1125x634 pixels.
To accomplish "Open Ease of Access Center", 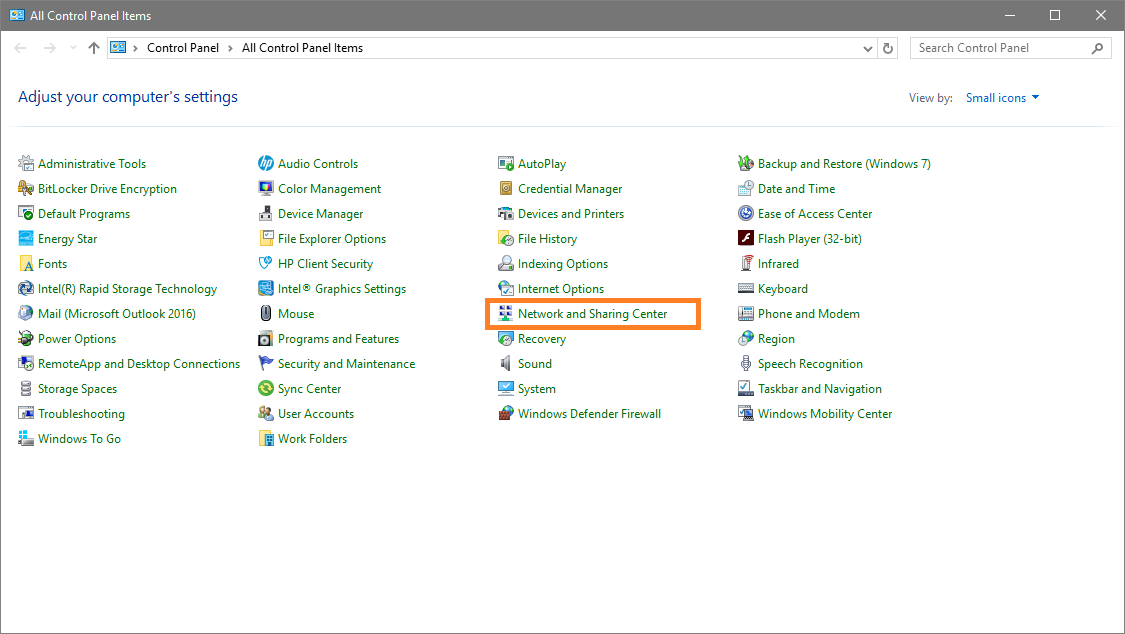I will (815, 214).
